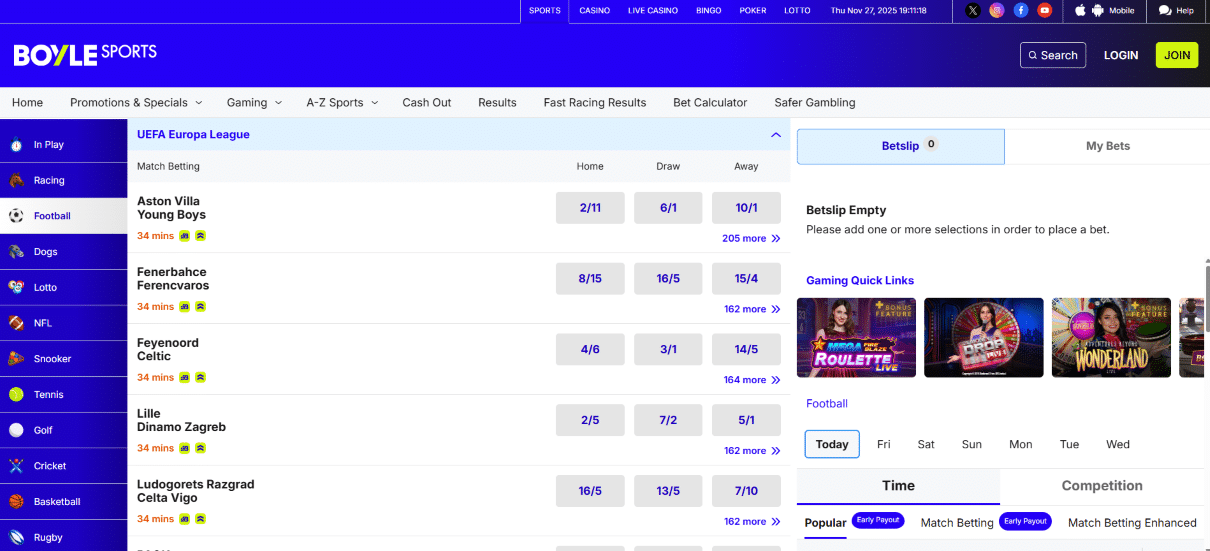Expand the Promotions & Specials dropdown
The image size is (1210, 551).
136,103
